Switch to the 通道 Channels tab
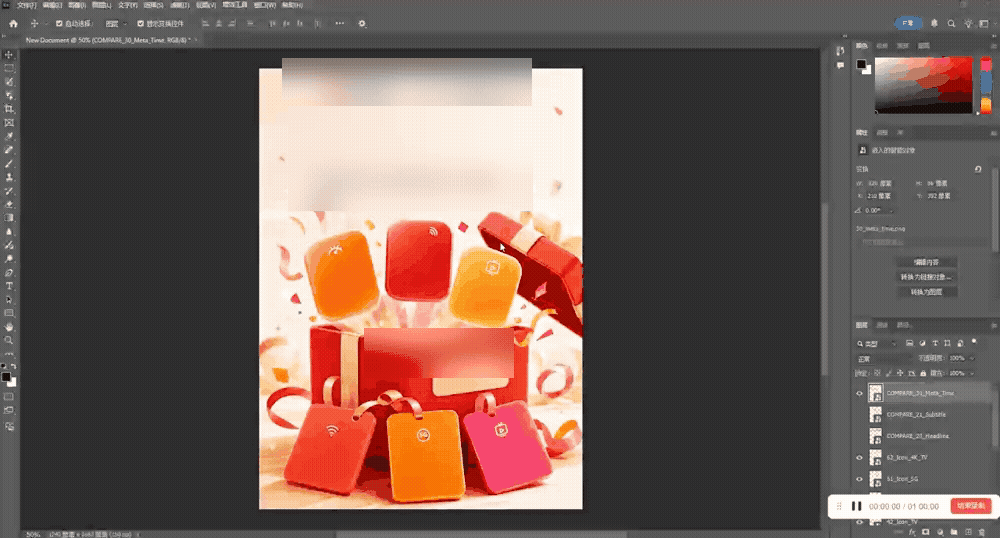This screenshot has width=1000, height=538. coord(882,325)
